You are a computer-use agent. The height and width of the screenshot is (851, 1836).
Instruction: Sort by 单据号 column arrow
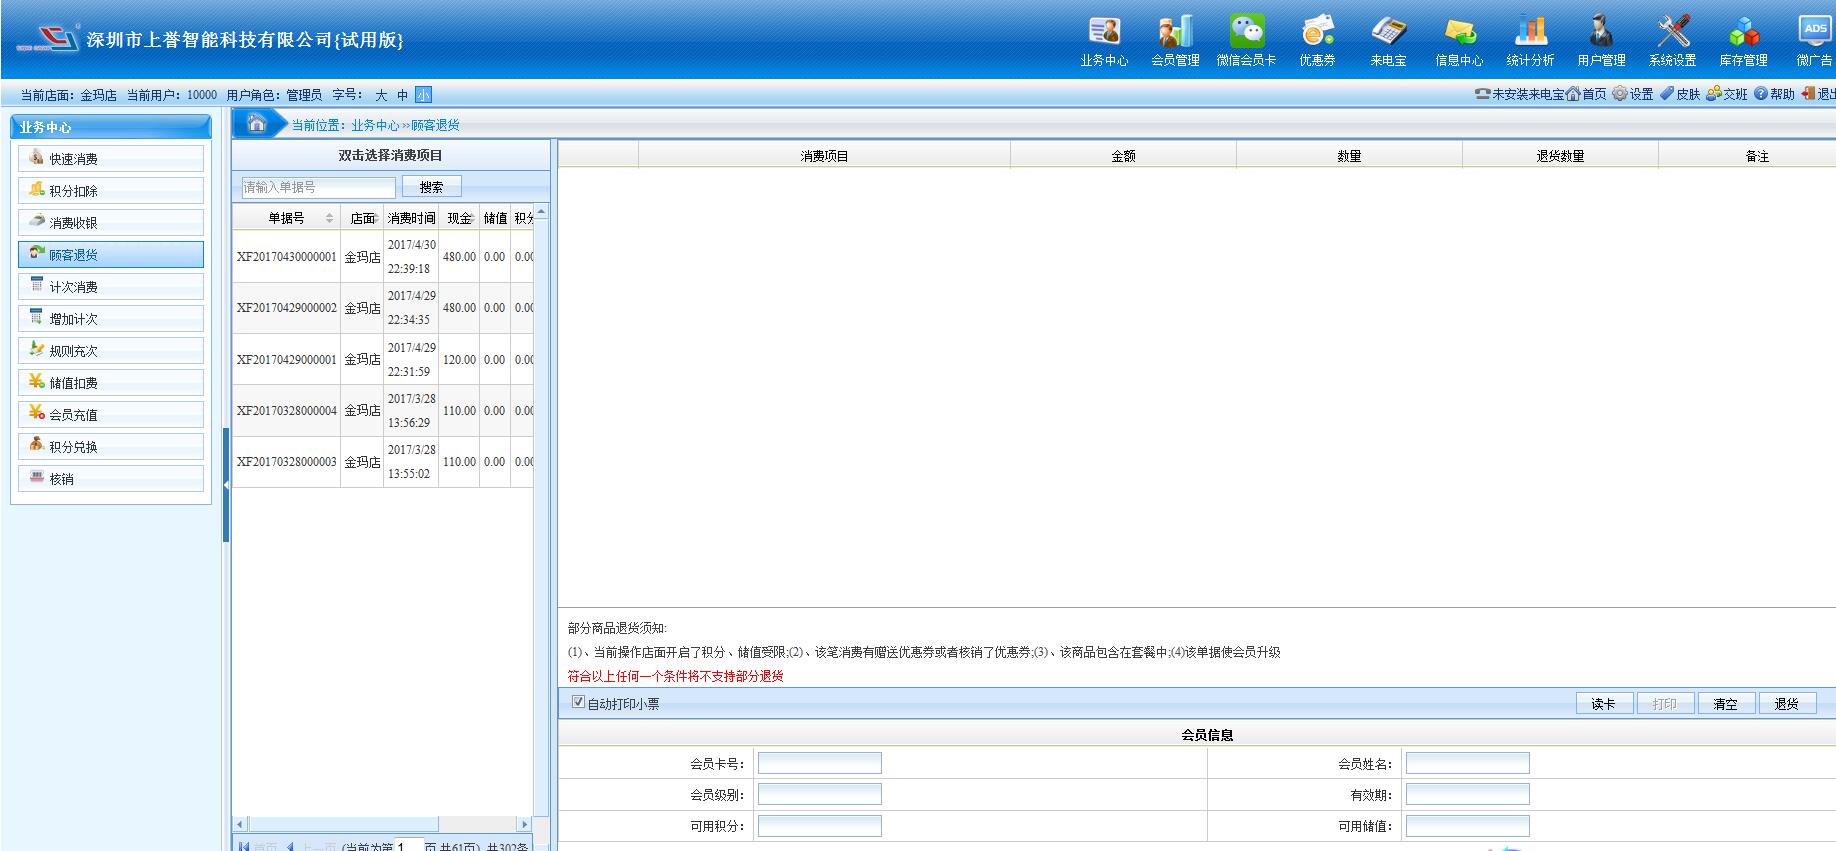pyautogui.click(x=329, y=218)
